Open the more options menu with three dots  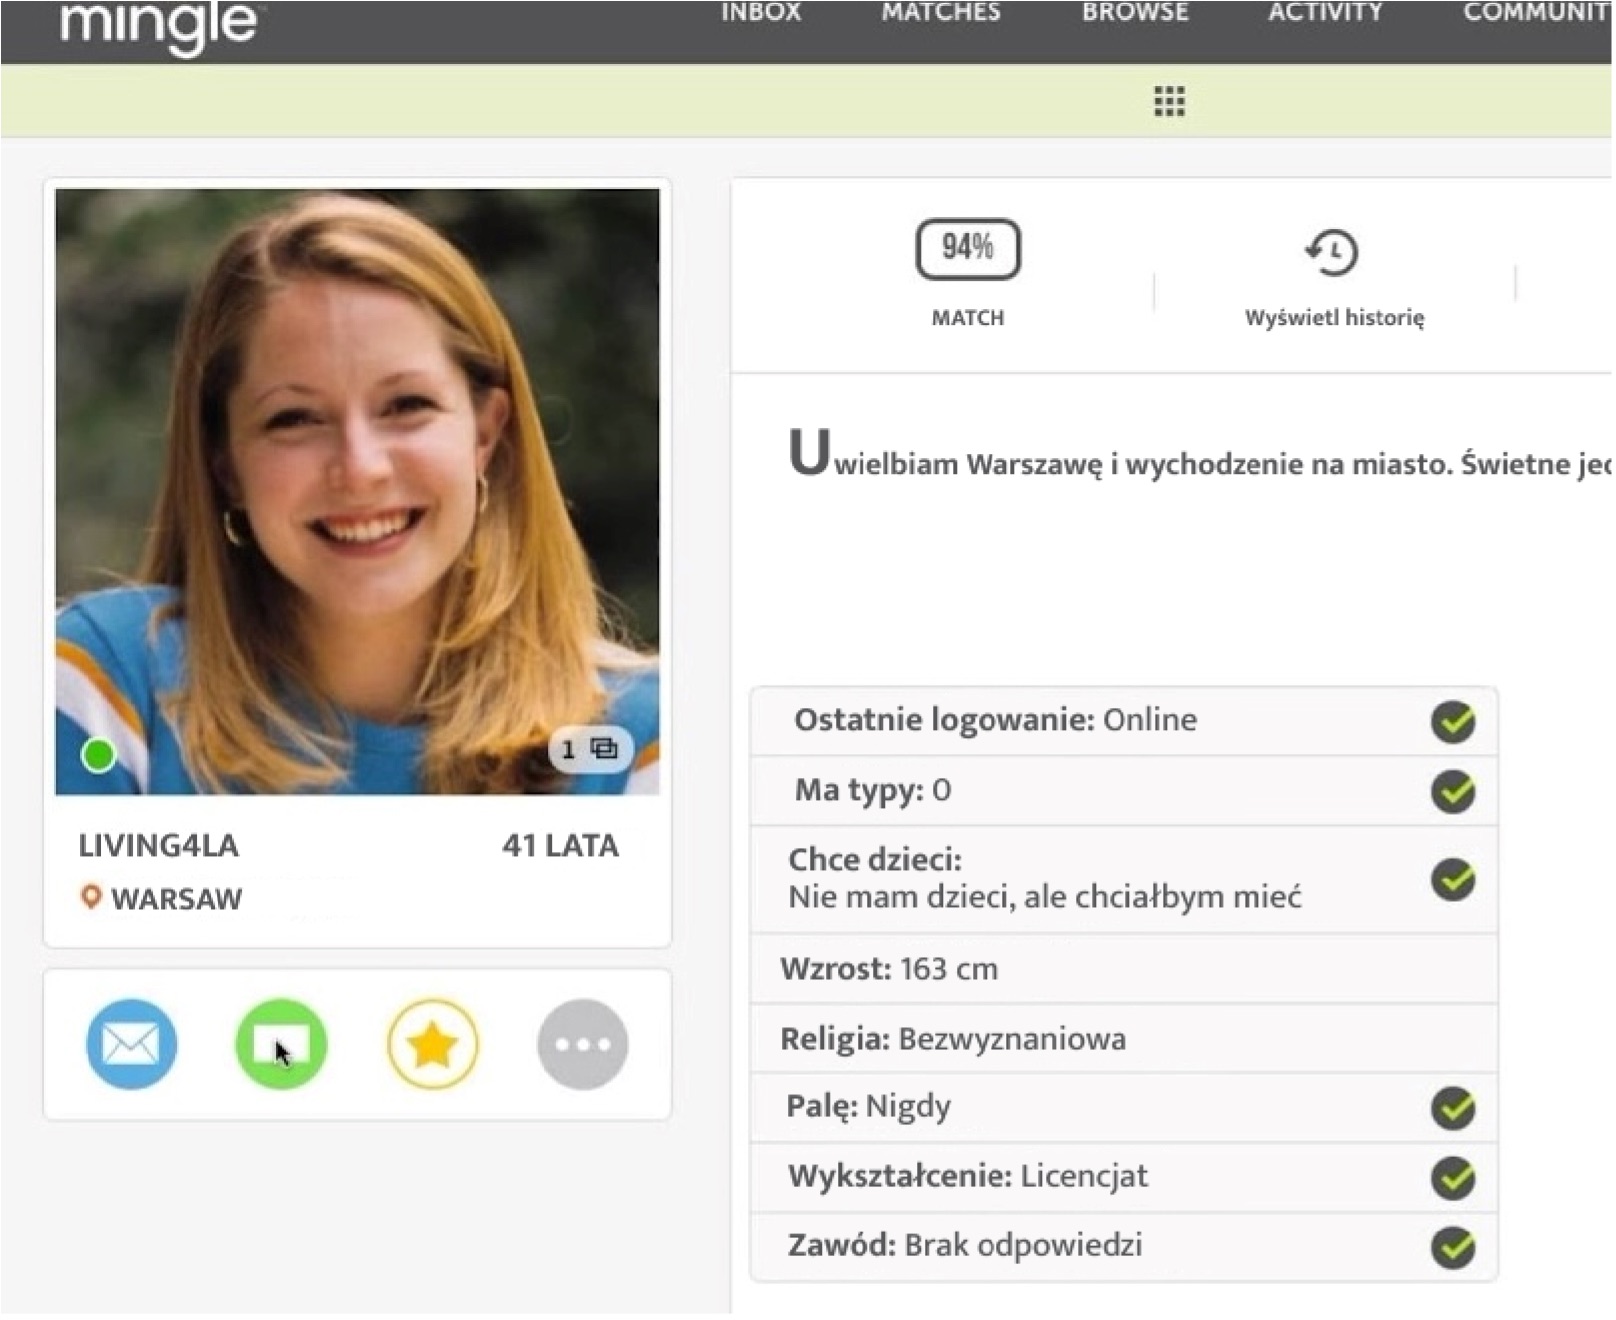coord(583,1043)
